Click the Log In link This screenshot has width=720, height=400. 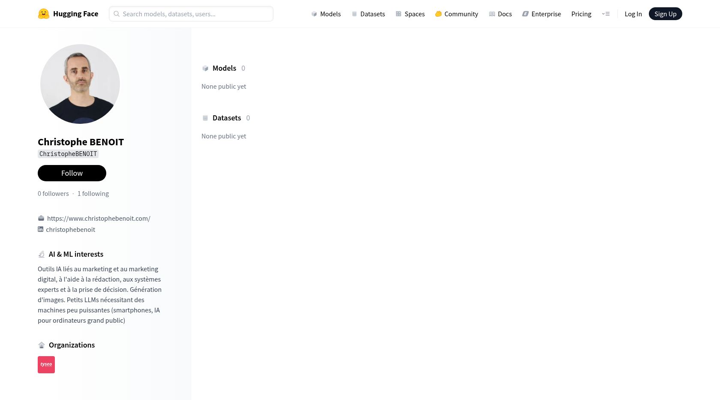click(x=633, y=14)
